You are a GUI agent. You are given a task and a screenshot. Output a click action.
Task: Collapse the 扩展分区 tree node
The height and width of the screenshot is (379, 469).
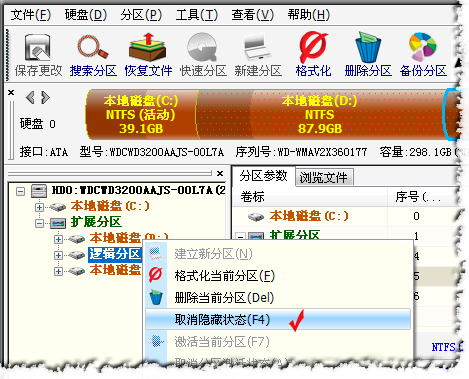pyautogui.click(x=39, y=223)
